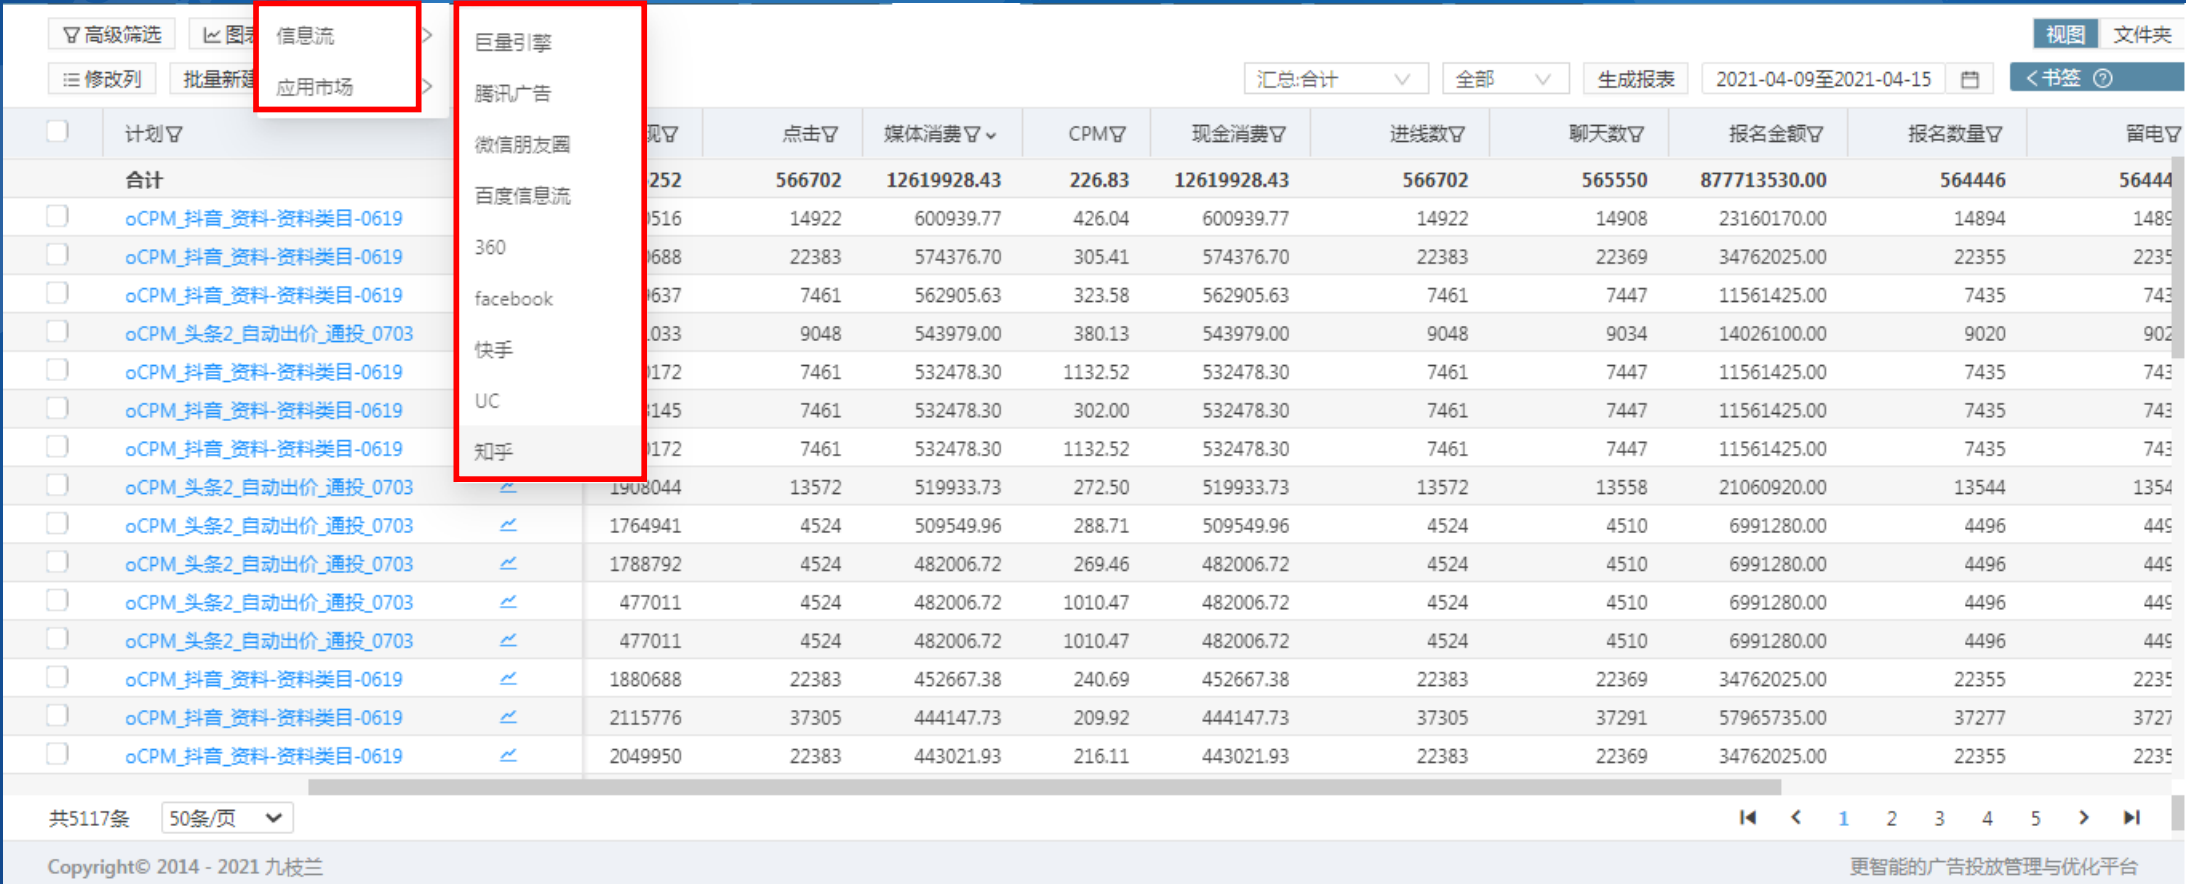2186x884 pixels.
Task: Expand the 全部 dropdown
Action: [1506, 79]
